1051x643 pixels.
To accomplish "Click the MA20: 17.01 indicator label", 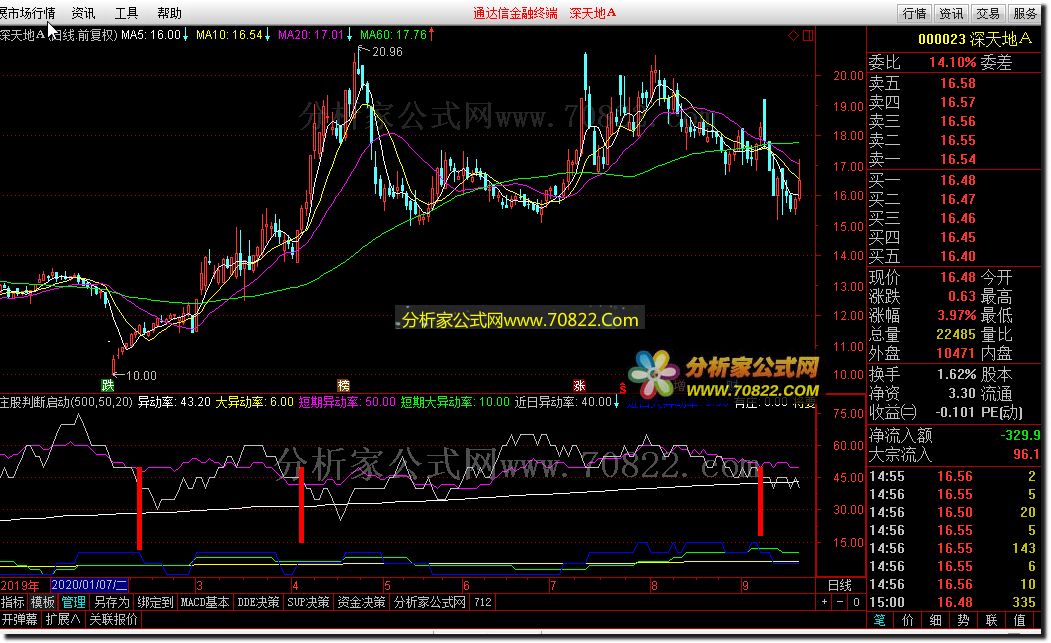I will [311, 34].
